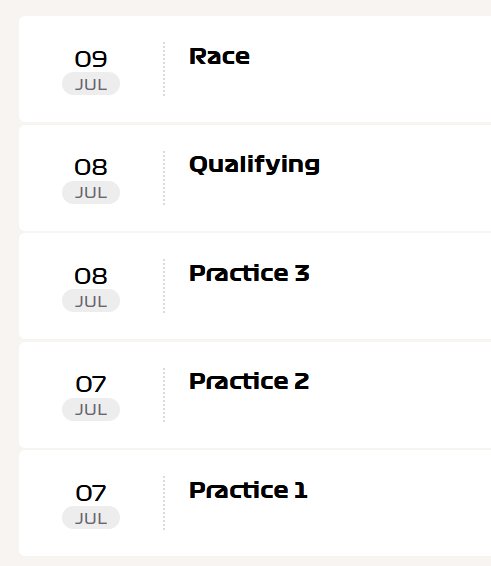
Task: Click the JUL badge beside Qualifying
Action: tap(91, 192)
